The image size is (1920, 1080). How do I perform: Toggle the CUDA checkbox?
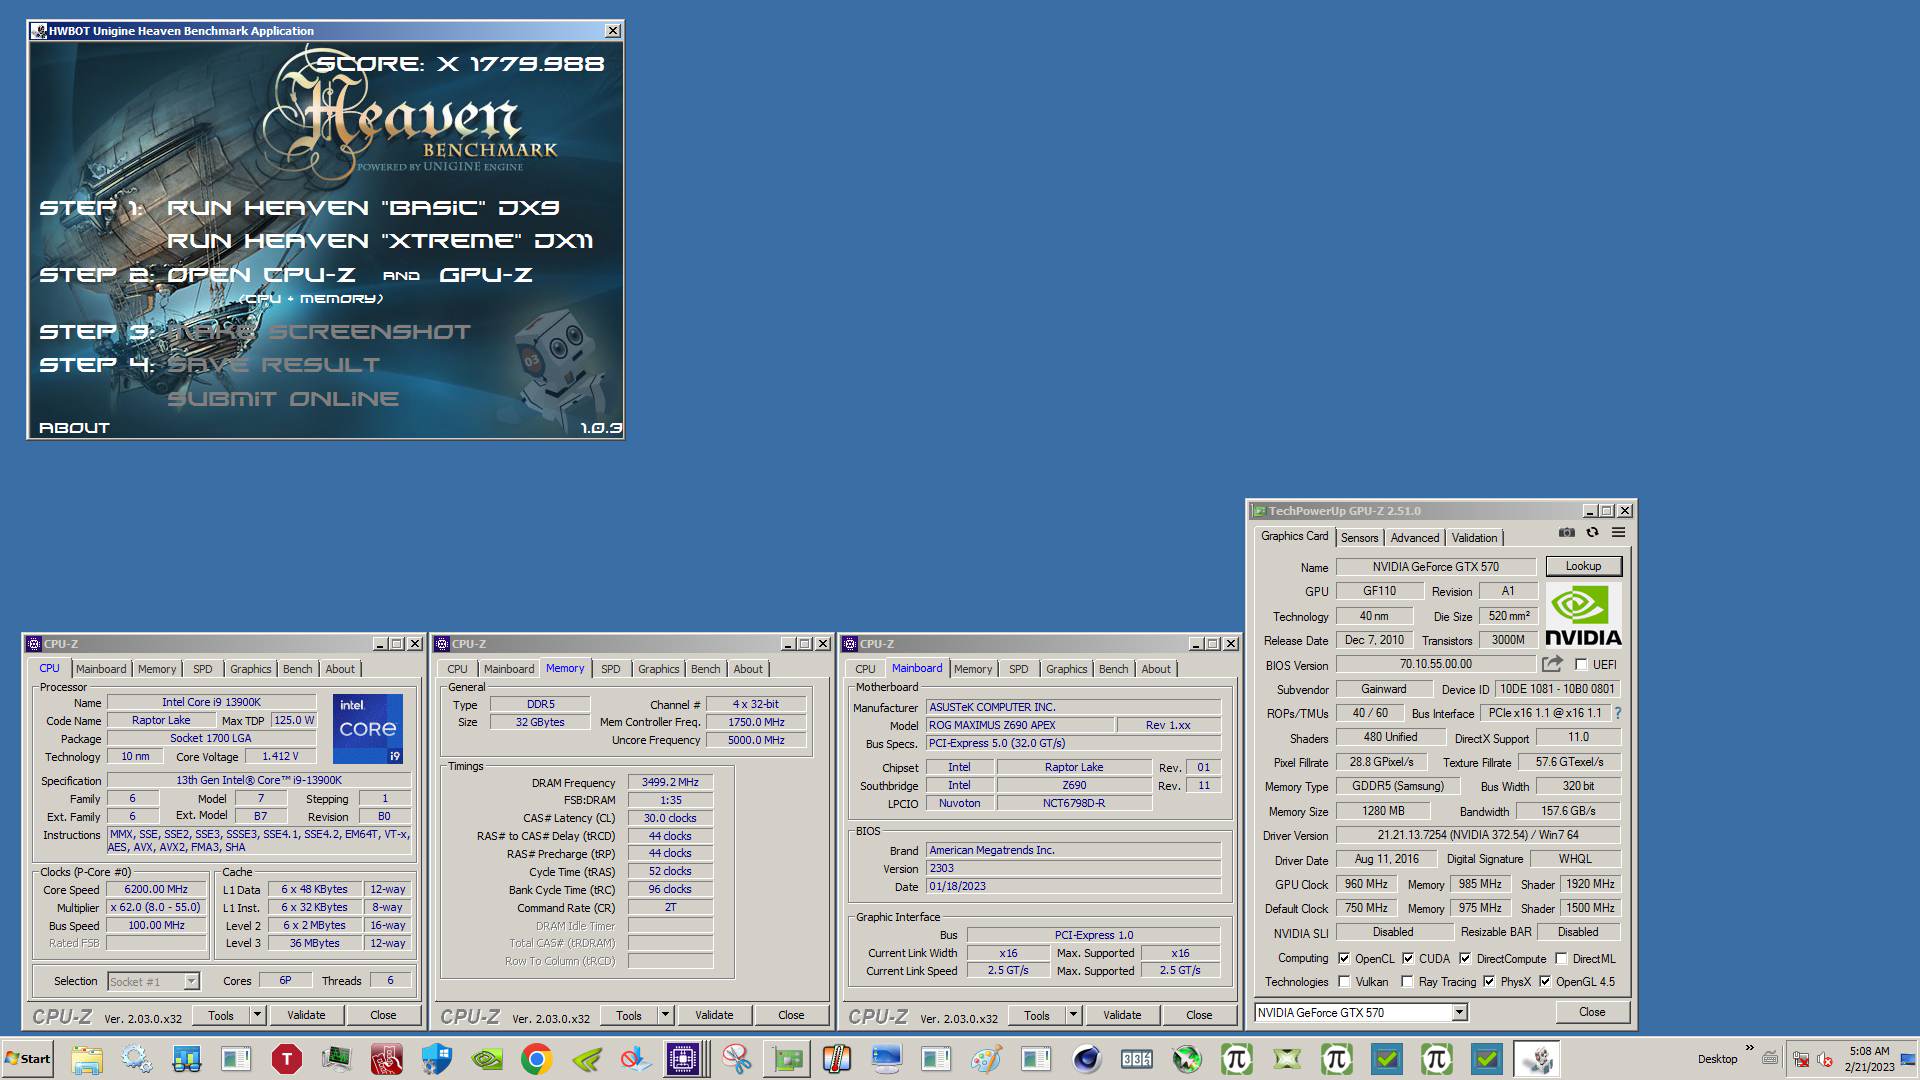pyautogui.click(x=1408, y=958)
